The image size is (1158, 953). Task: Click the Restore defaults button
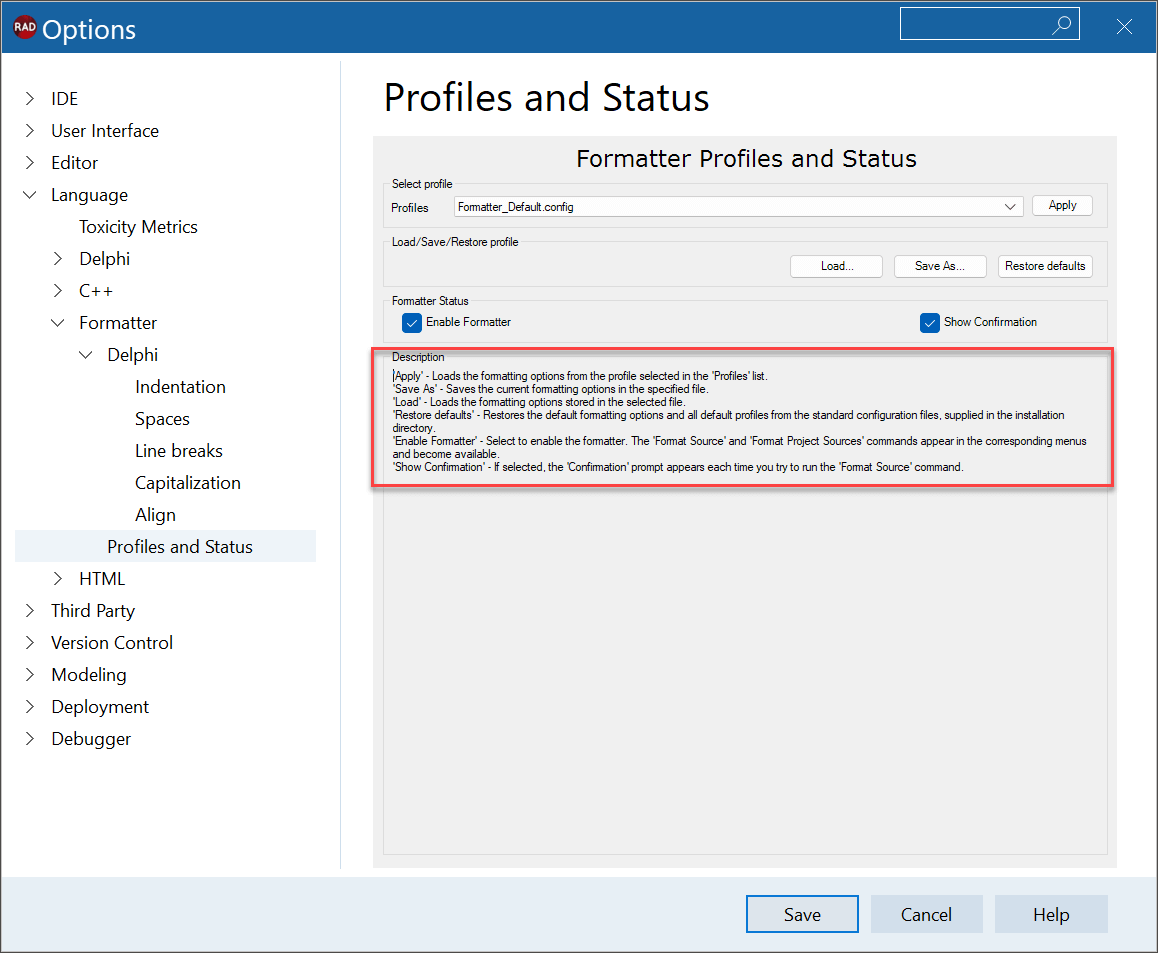tap(1045, 266)
